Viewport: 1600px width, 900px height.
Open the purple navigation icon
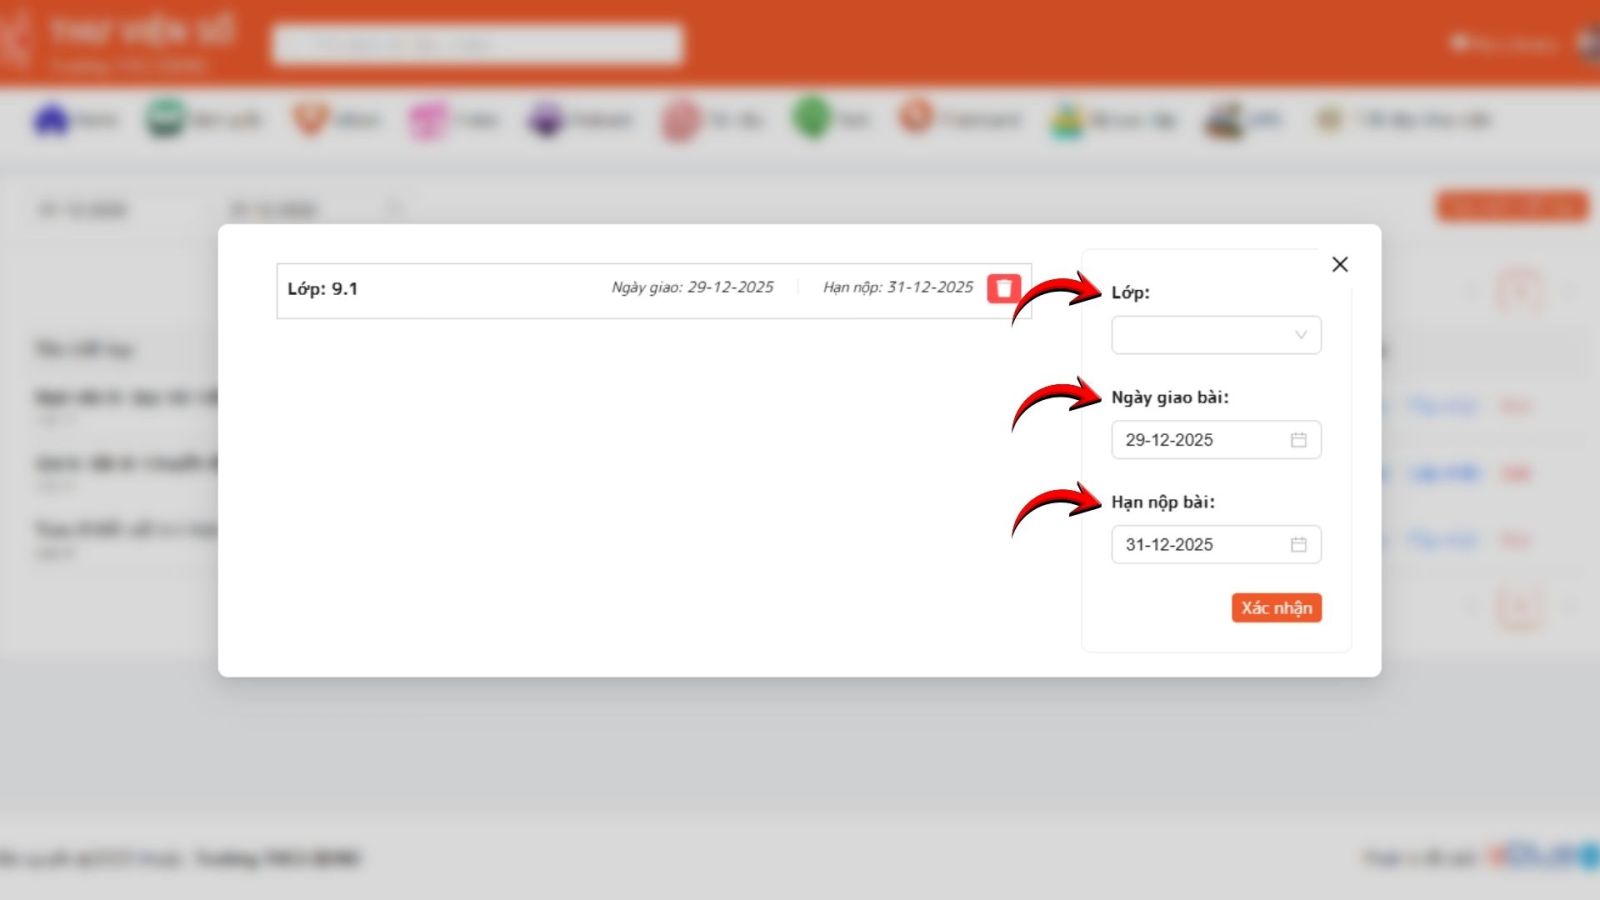coord(546,120)
